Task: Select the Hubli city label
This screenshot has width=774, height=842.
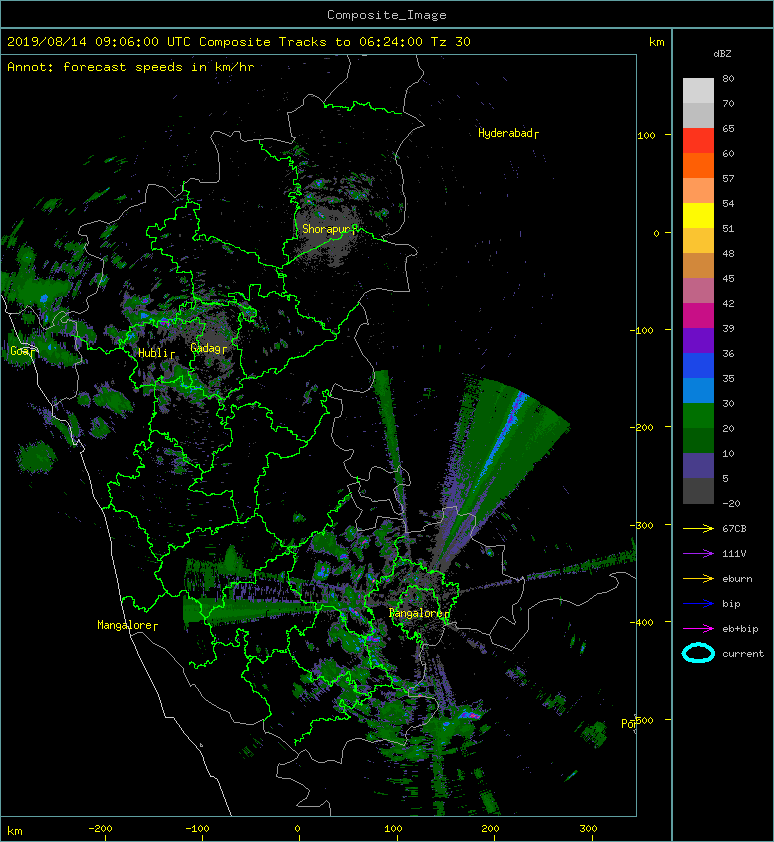Action: point(156,353)
